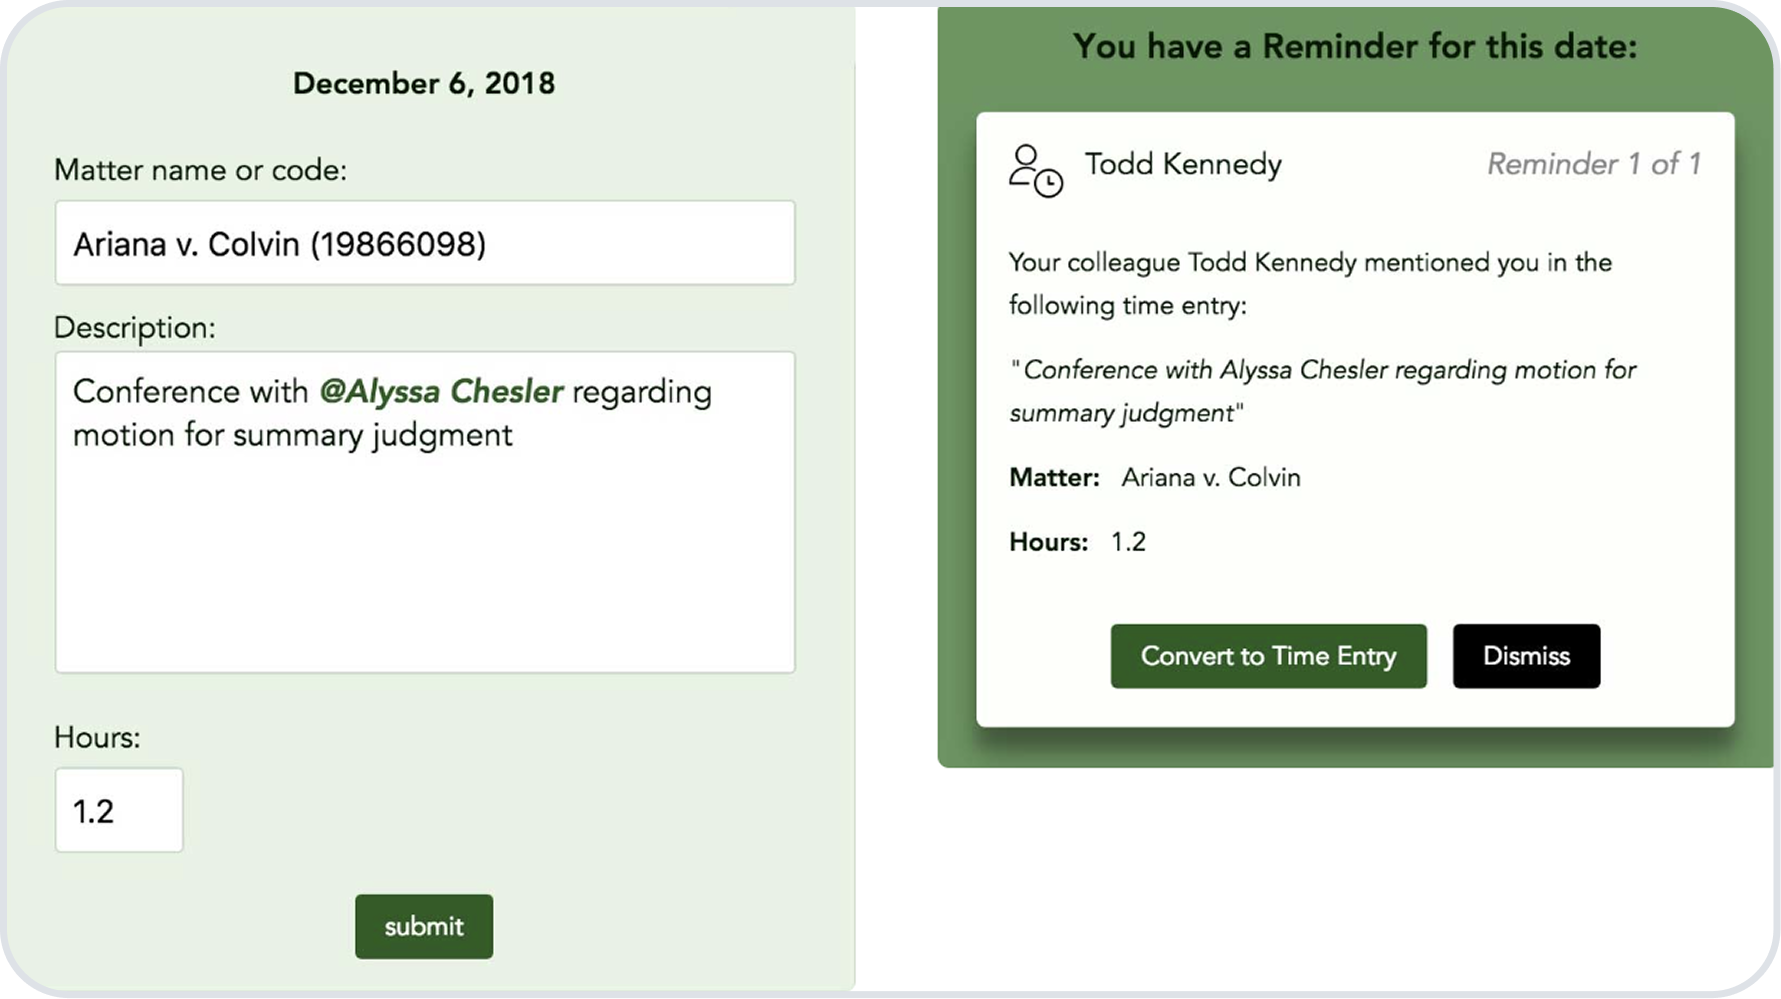Click the Reminder 1 of 1 indicator

(x=1594, y=163)
